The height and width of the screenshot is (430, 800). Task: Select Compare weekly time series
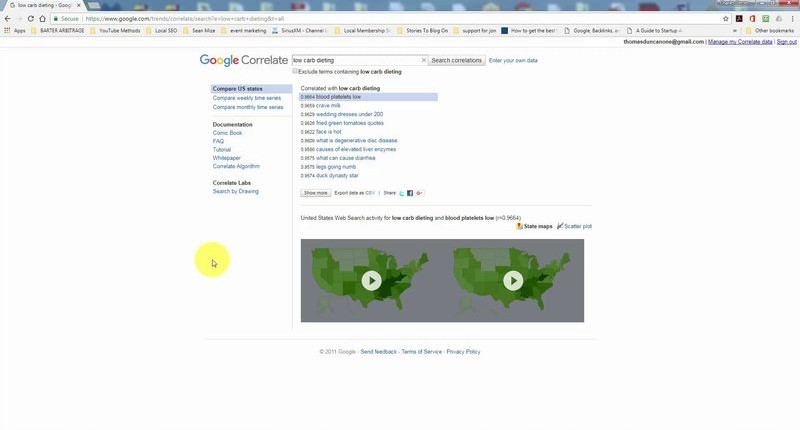click(x=246, y=98)
